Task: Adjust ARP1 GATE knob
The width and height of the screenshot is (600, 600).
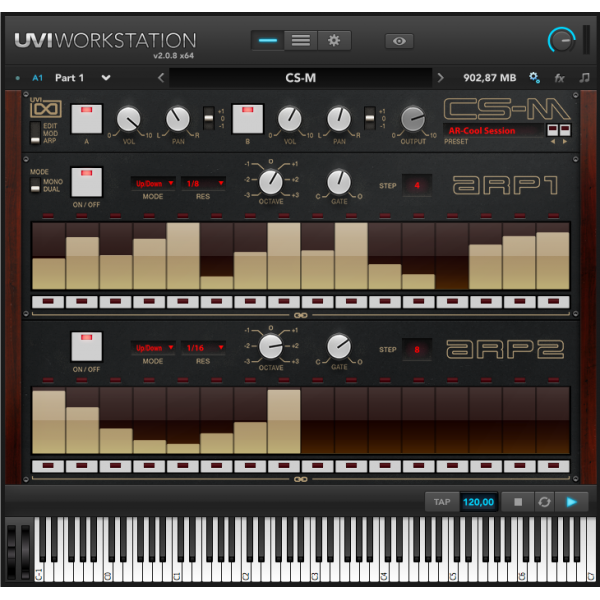Action: 339,182
